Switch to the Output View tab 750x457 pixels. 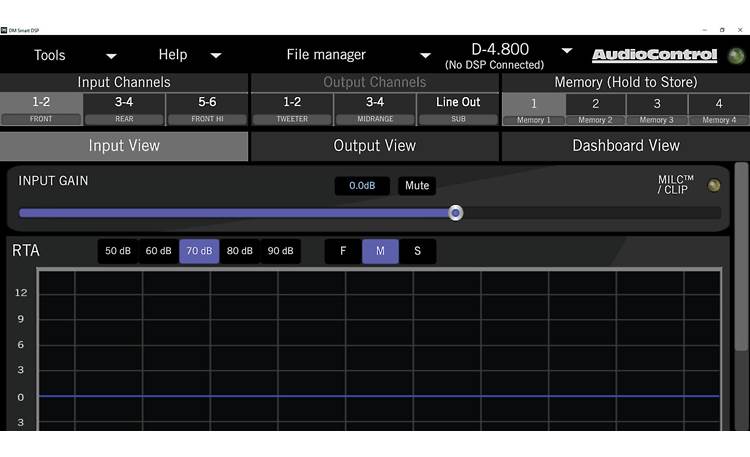click(374, 146)
